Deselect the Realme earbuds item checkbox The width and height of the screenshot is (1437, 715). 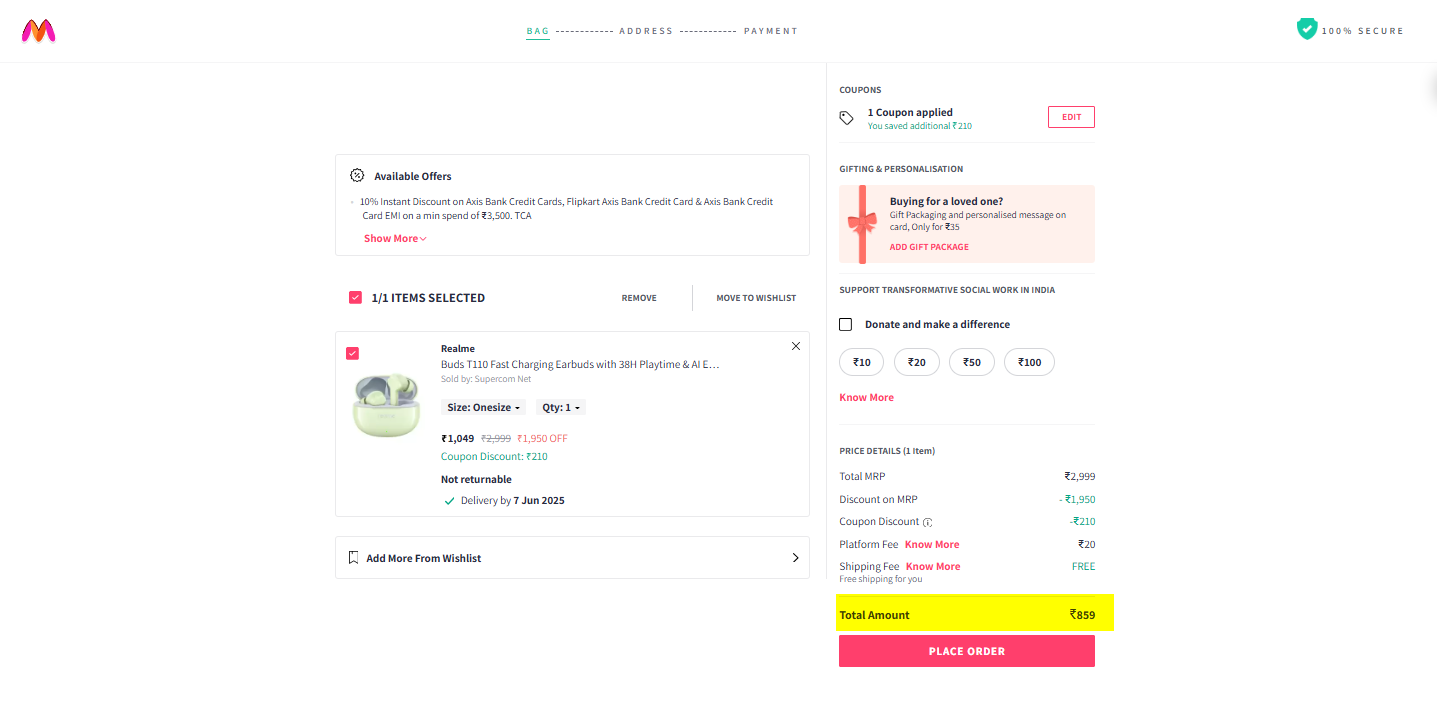(352, 353)
